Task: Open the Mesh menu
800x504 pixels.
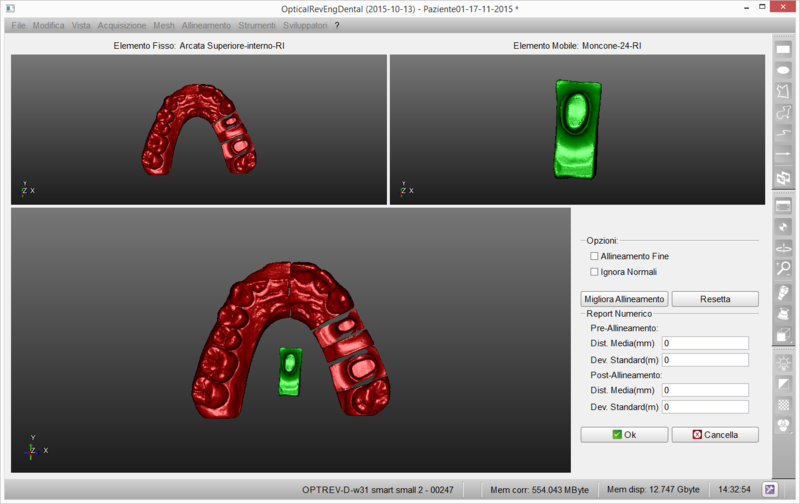Action: click(163, 24)
